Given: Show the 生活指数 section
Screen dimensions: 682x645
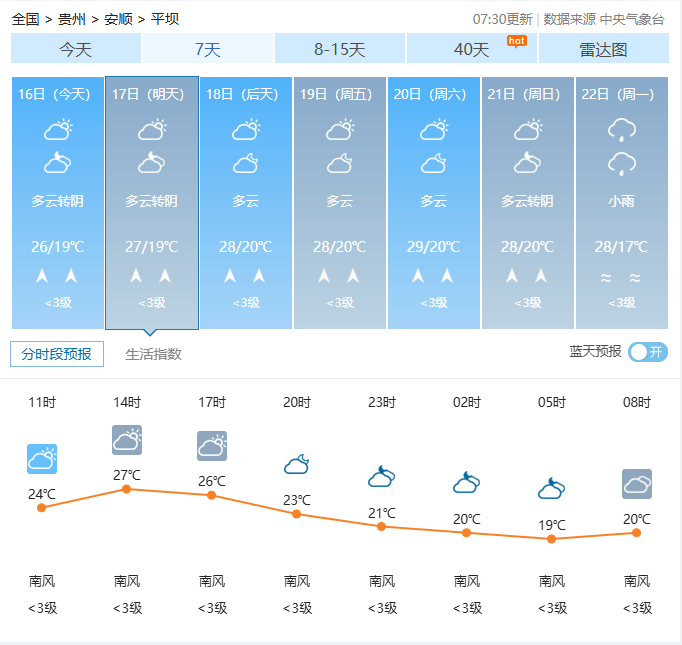Looking at the screenshot, I should (153, 354).
